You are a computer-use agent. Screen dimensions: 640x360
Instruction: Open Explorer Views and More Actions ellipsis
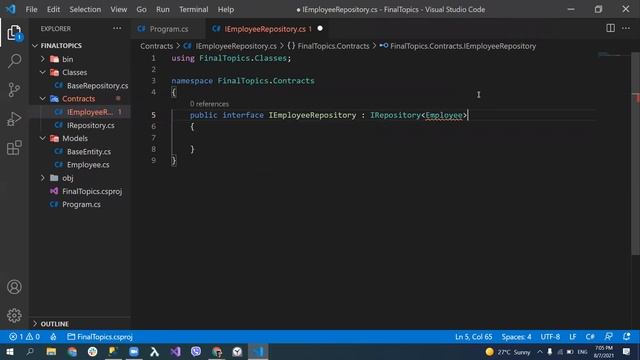coord(117,29)
